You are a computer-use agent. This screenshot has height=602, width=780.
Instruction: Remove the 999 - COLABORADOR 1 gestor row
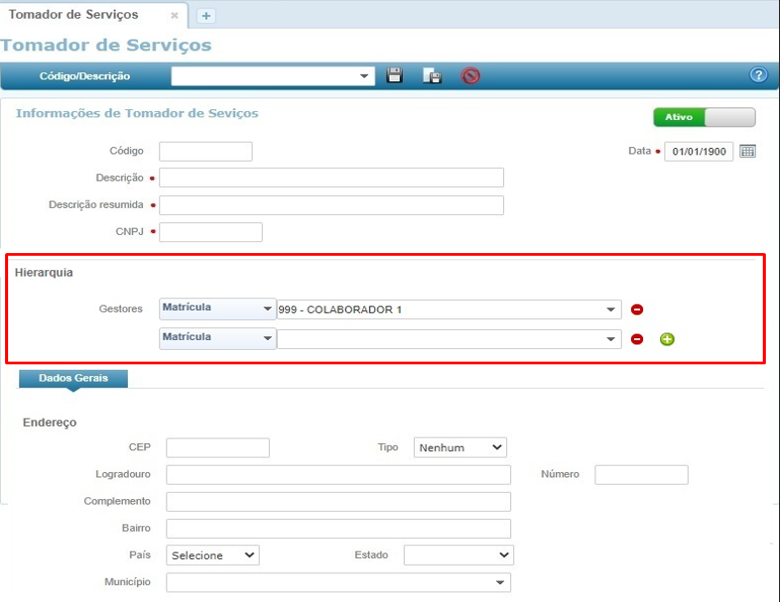tap(637, 310)
